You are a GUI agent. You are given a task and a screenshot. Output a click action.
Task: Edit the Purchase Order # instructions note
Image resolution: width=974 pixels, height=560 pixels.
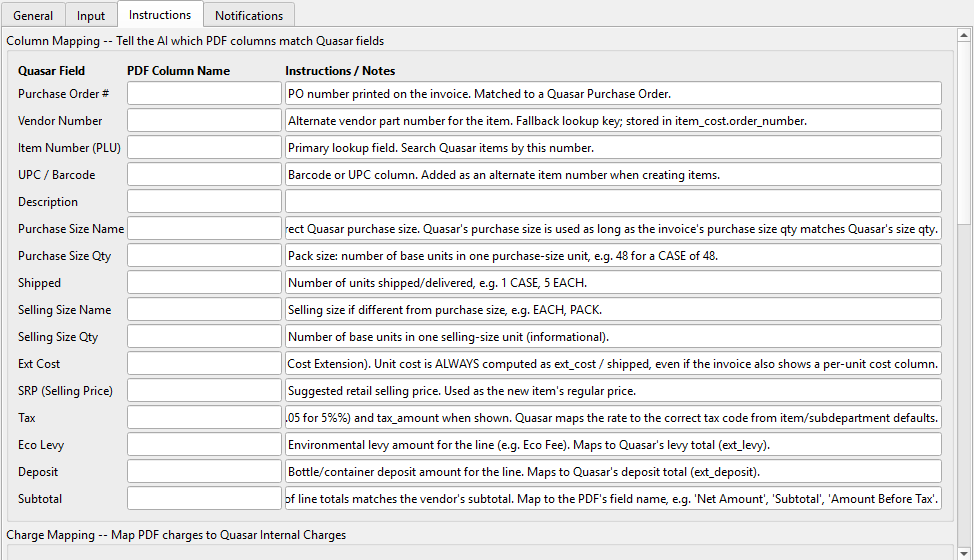pyautogui.click(x=613, y=94)
